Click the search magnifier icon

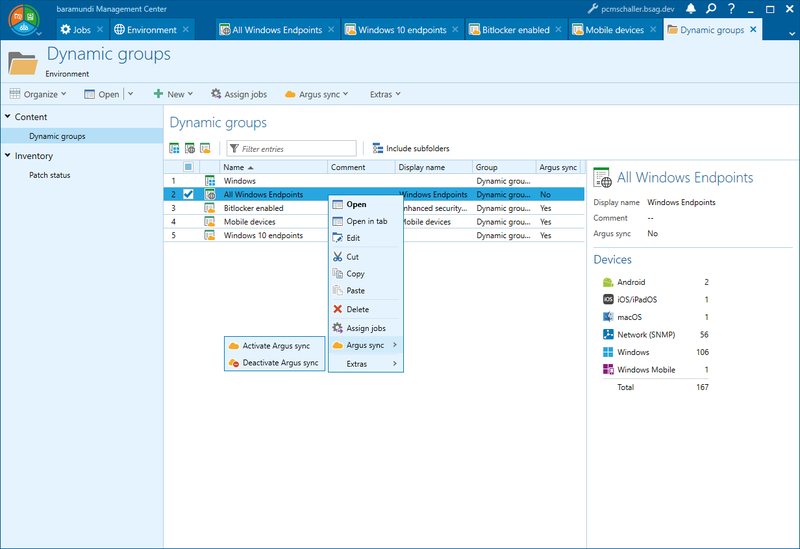(711, 9)
